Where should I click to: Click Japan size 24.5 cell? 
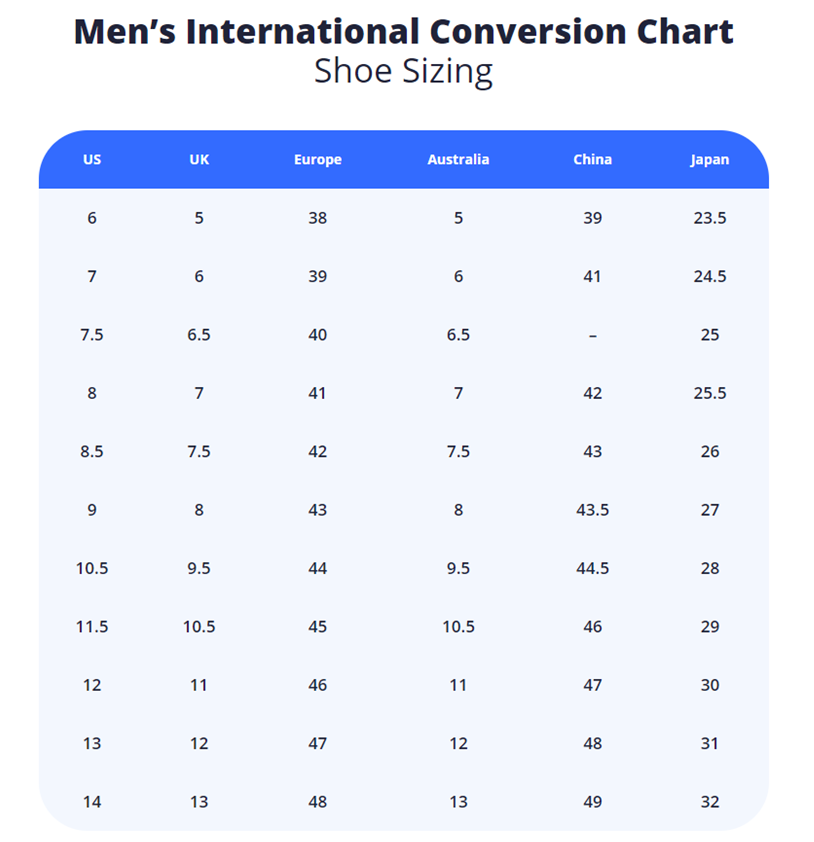(709, 277)
